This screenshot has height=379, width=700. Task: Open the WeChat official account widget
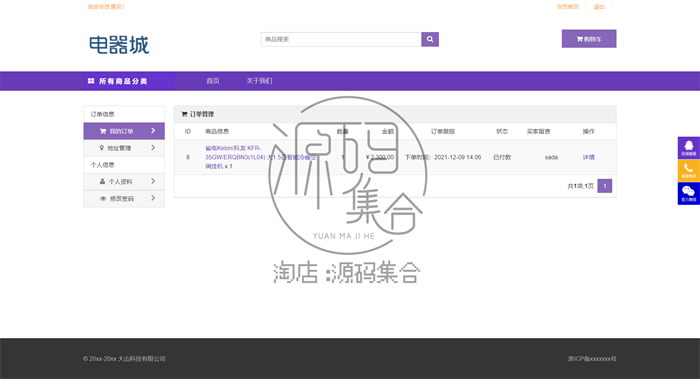tap(688, 193)
